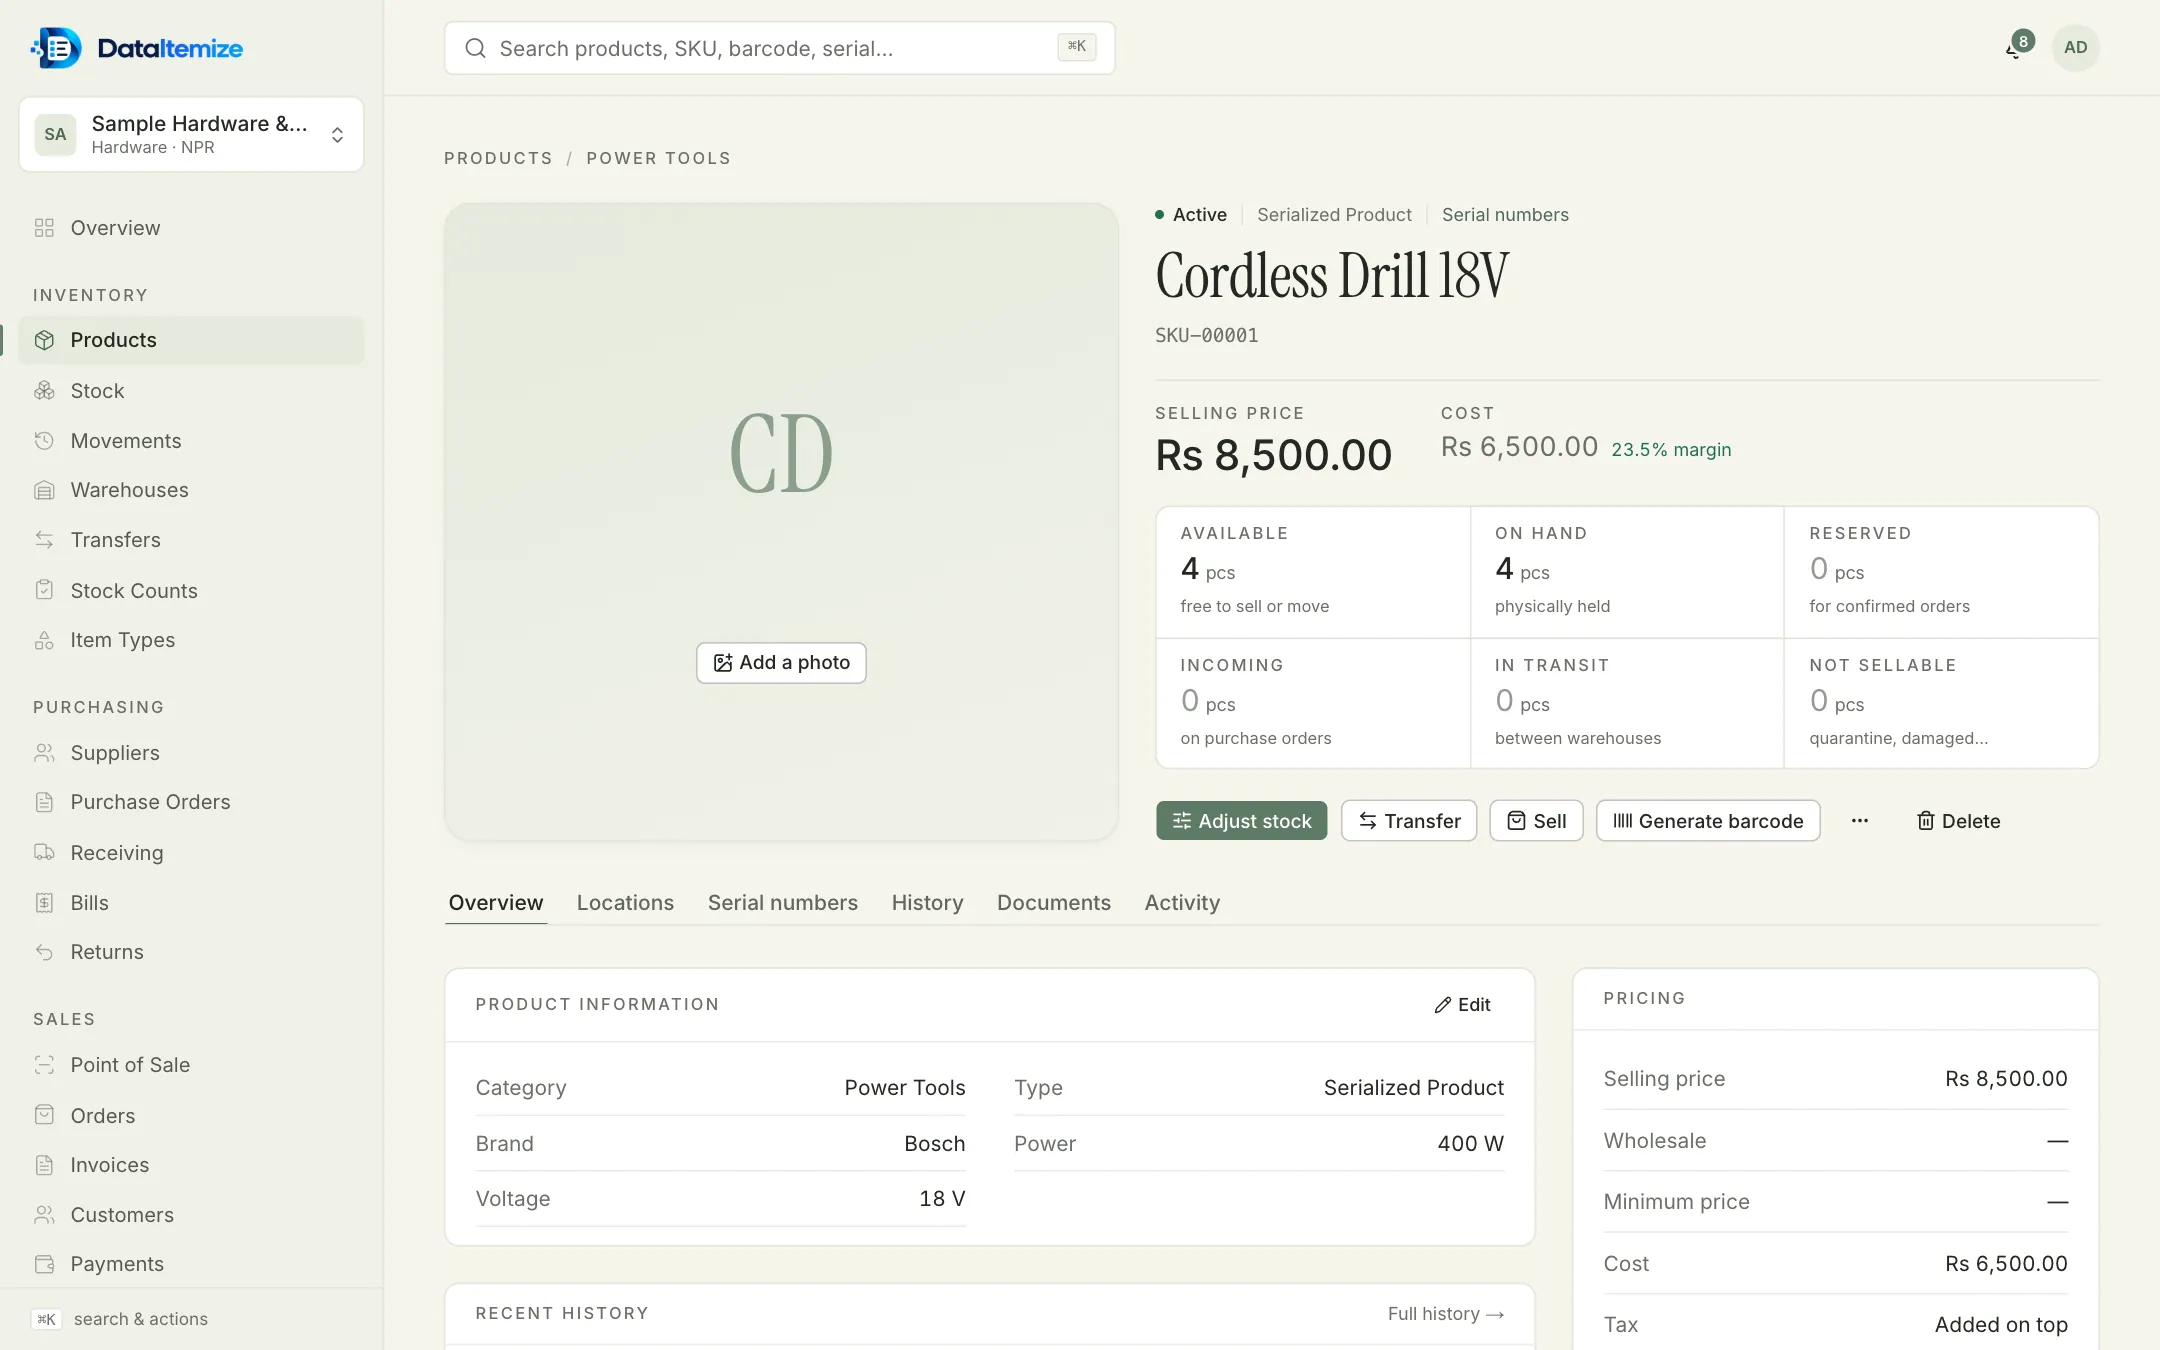The width and height of the screenshot is (2160, 1350).
Task: Edit the Product Information card
Action: click(1462, 1005)
